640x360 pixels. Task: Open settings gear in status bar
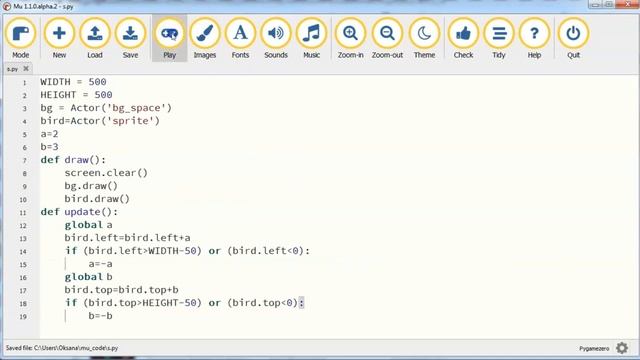(x=622, y=348)
